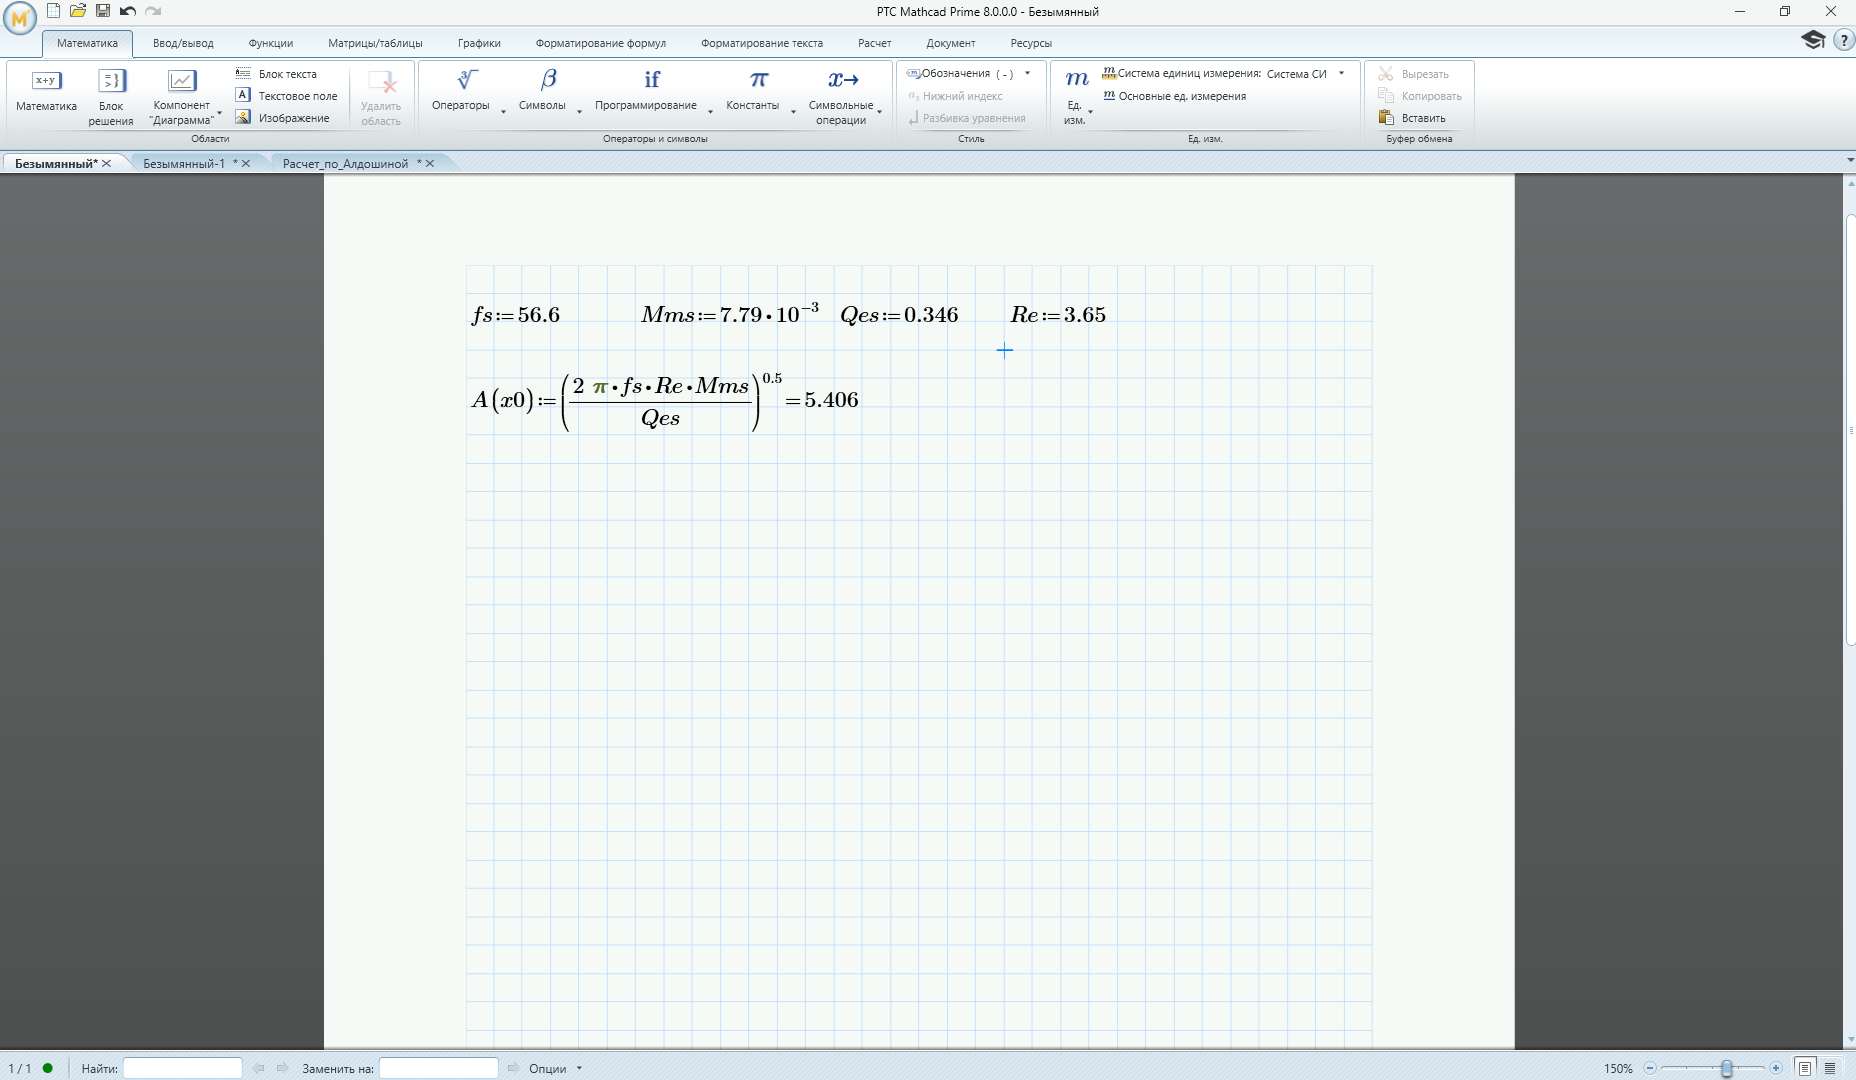This screenshot has height=1080, width=1856.
Task: Click the replace arrow button
Action: (x=513, y=1068)
